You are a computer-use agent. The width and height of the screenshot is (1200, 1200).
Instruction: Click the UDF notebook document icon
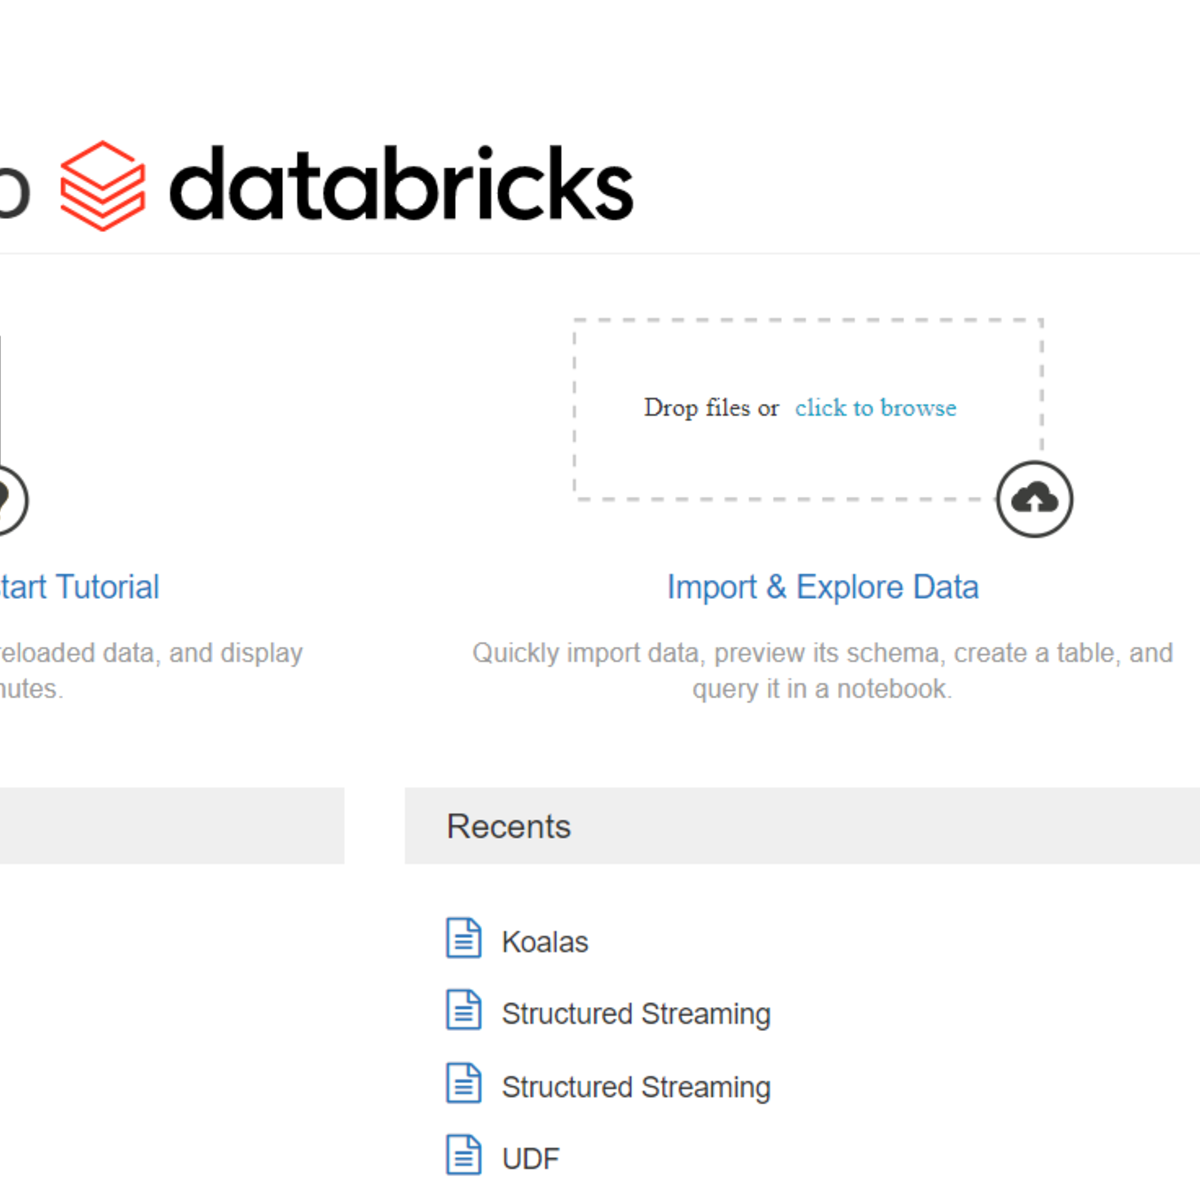463,1156
